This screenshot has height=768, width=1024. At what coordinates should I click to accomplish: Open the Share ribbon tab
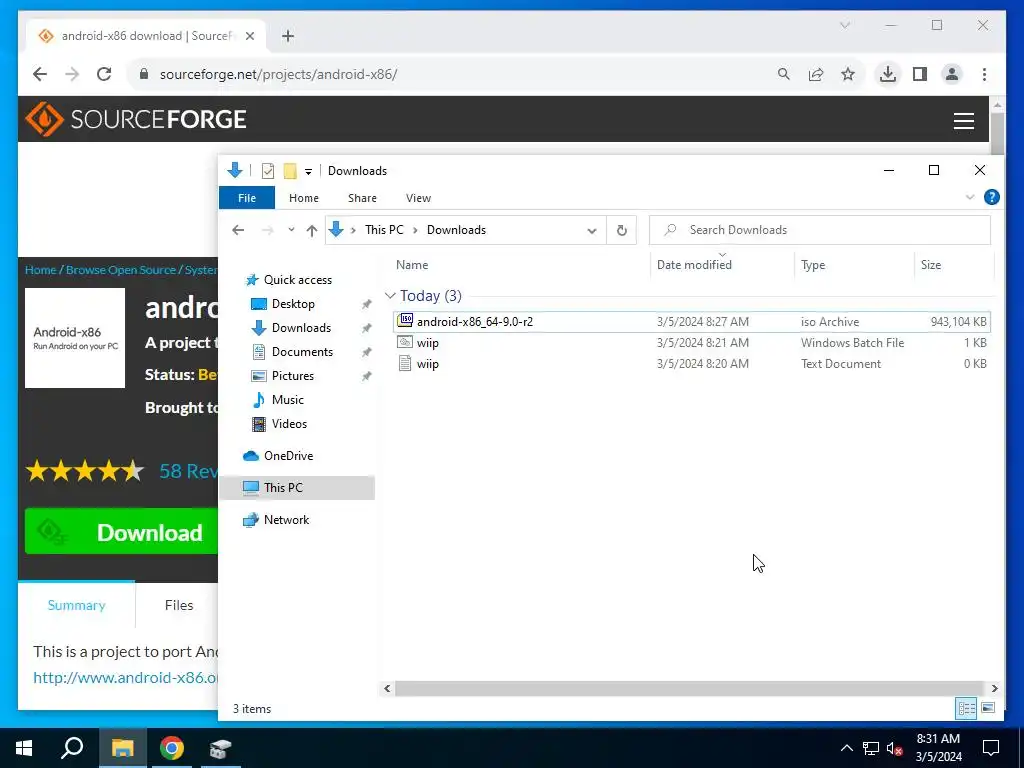click(362, 198)
